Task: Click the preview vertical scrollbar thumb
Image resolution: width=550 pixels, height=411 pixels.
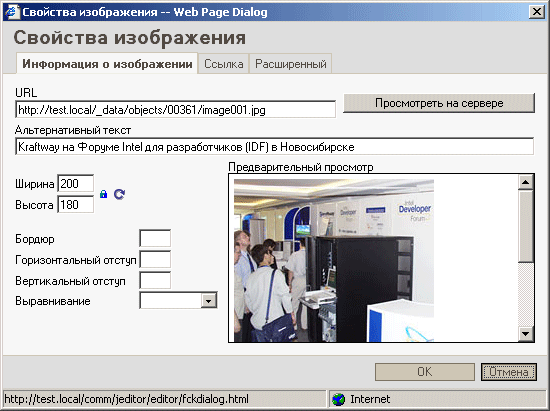Action: coord(525,225)
